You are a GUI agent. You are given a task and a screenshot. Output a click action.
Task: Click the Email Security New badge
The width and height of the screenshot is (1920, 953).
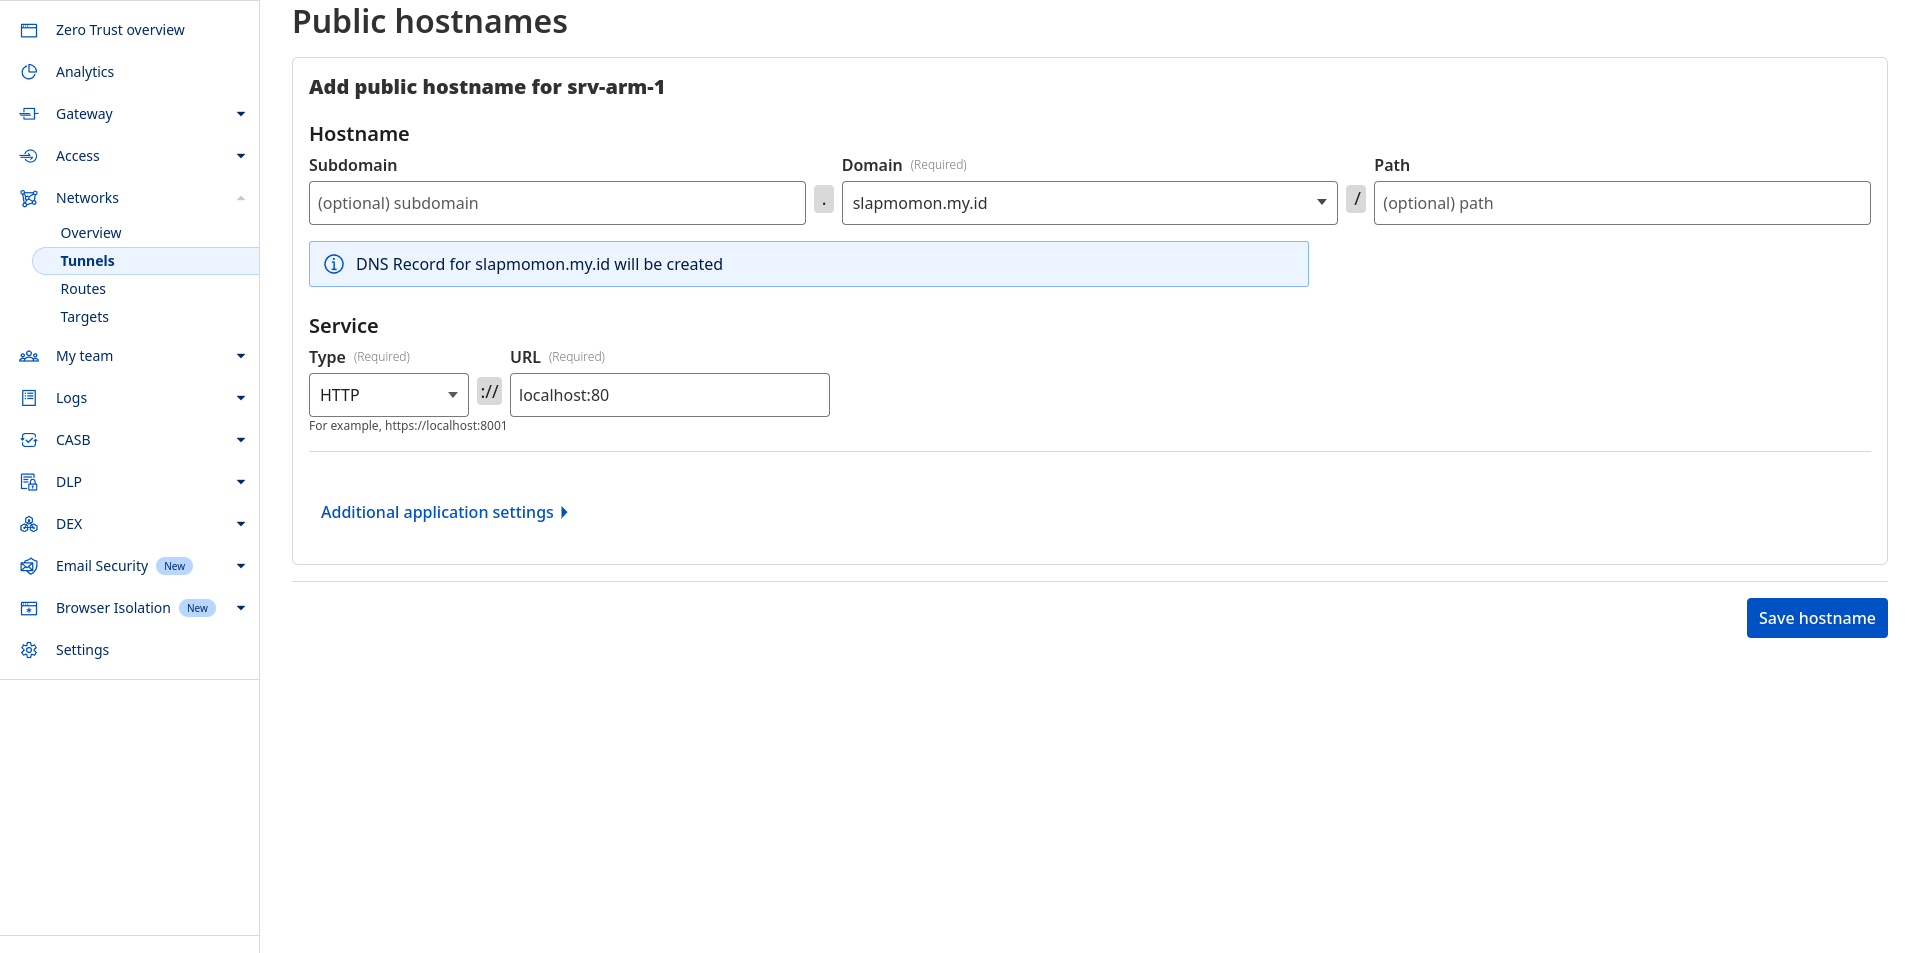[174, 565]
